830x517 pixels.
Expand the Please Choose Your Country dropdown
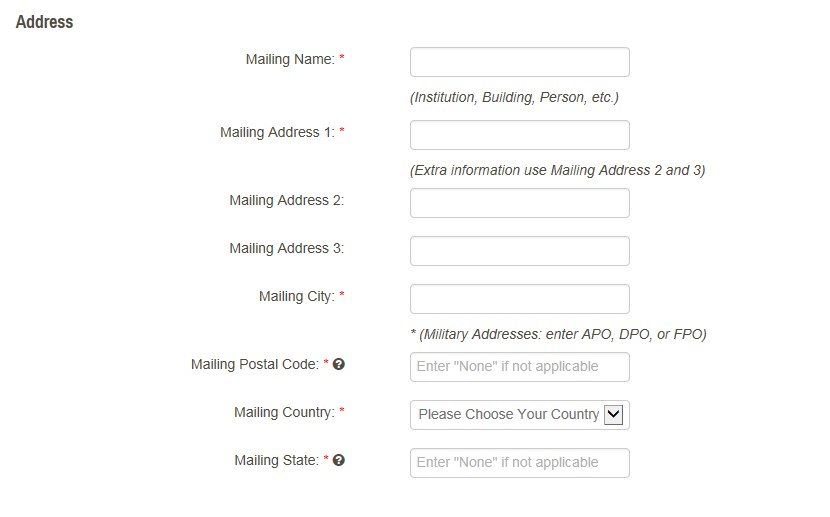[x=519, y=414]
